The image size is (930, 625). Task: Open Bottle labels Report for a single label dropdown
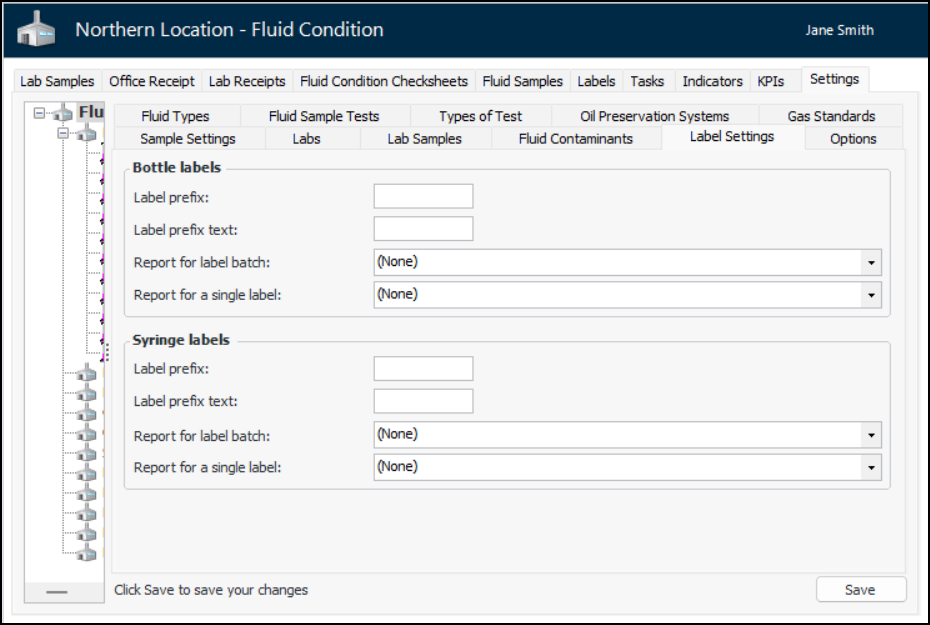click(873, 295)
